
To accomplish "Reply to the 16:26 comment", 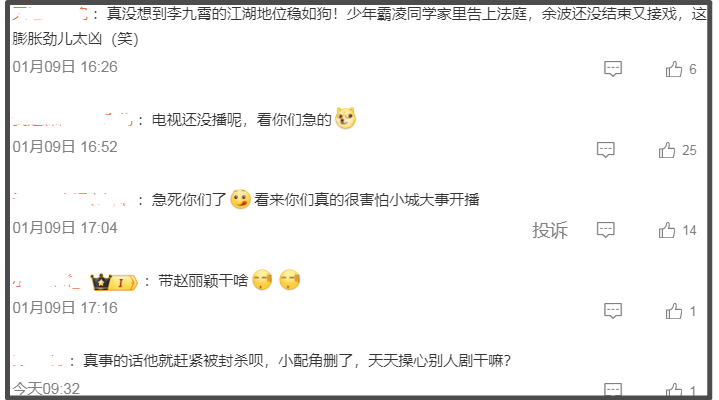I will click(x=613, y=69).
